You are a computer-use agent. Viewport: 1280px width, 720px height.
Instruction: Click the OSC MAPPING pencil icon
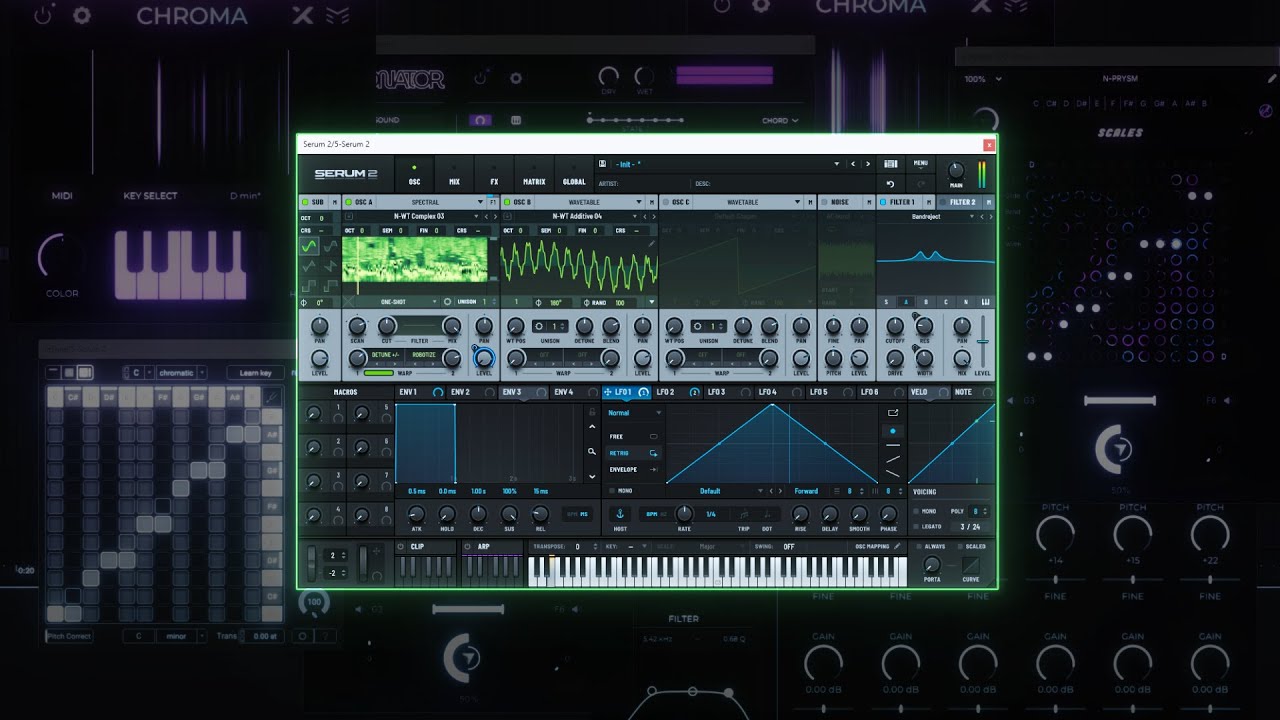[x=897, y=546]
